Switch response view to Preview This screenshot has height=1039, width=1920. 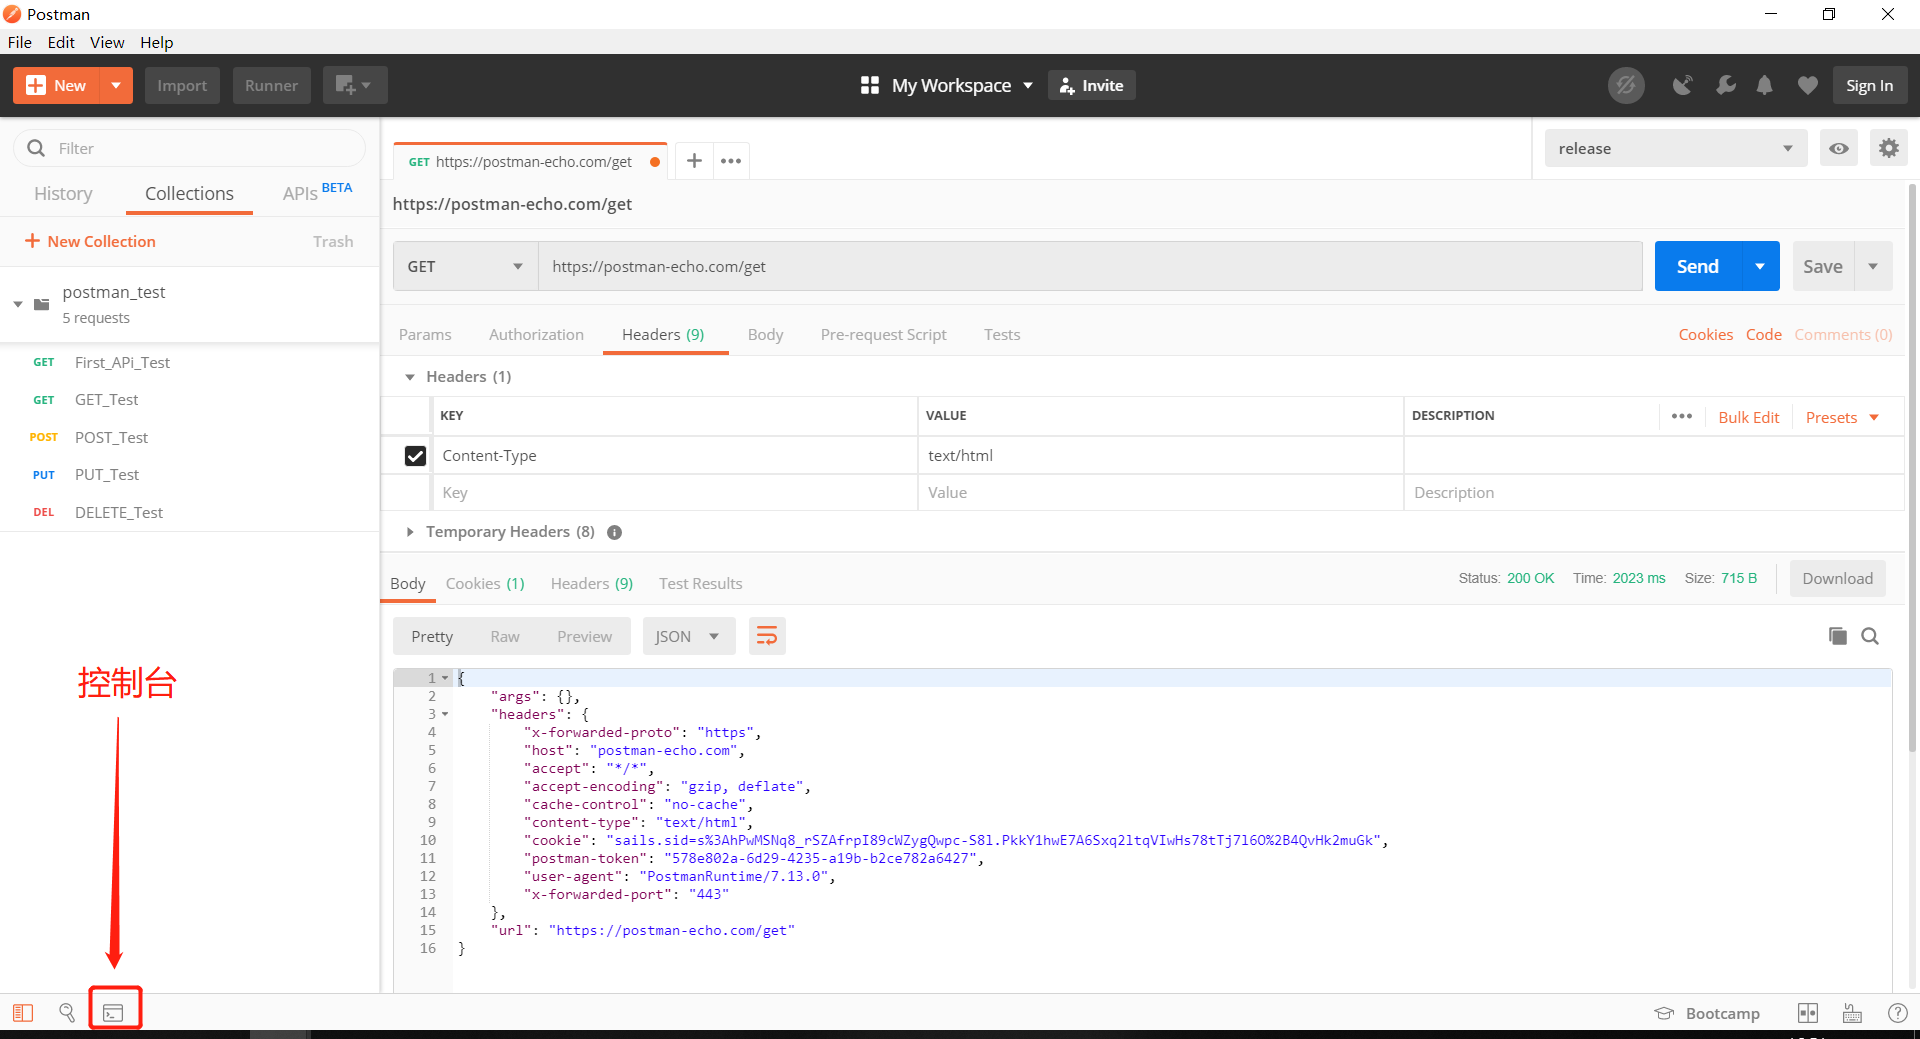point(584,636)
